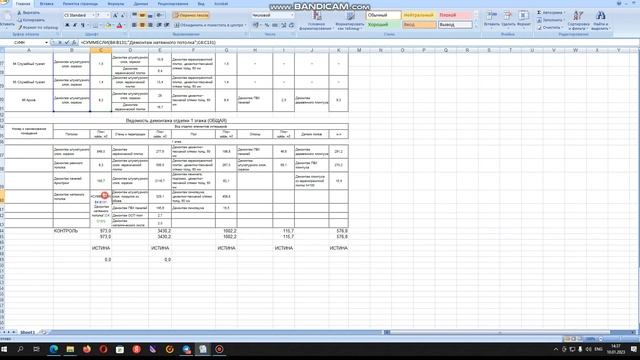Open the Заполнить fill menu
Screen dimensions: 640x360
pyautogui.click(x=551, y=20)
